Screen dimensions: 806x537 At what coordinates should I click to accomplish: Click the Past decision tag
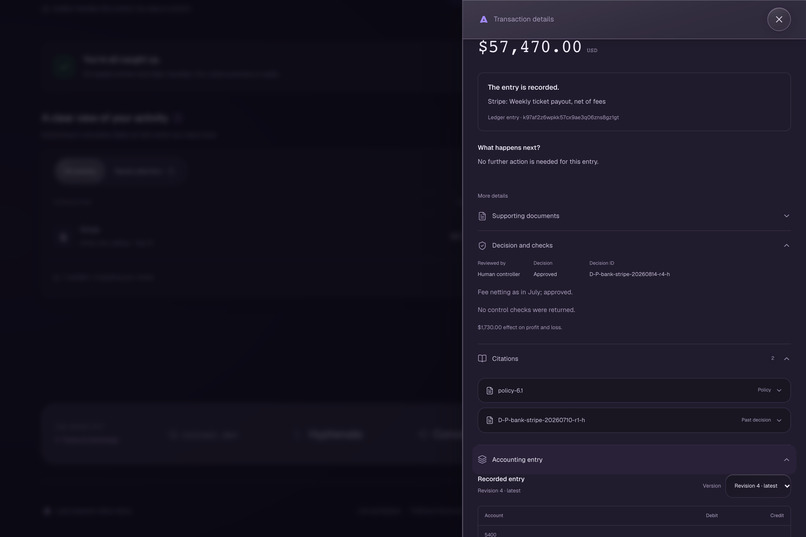click(756, 420)
